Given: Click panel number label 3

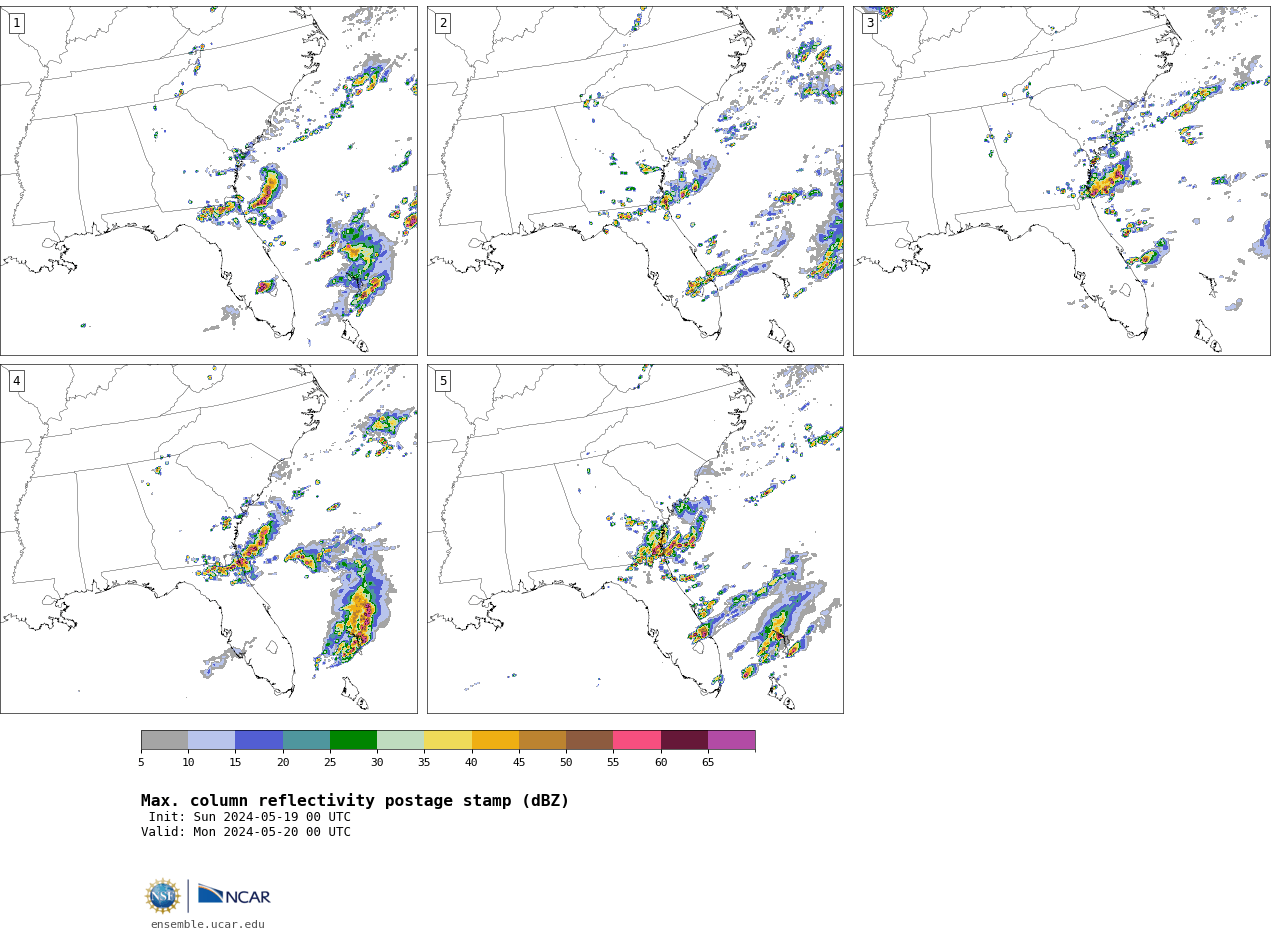Looking at the screenshot, I should 870,23.
